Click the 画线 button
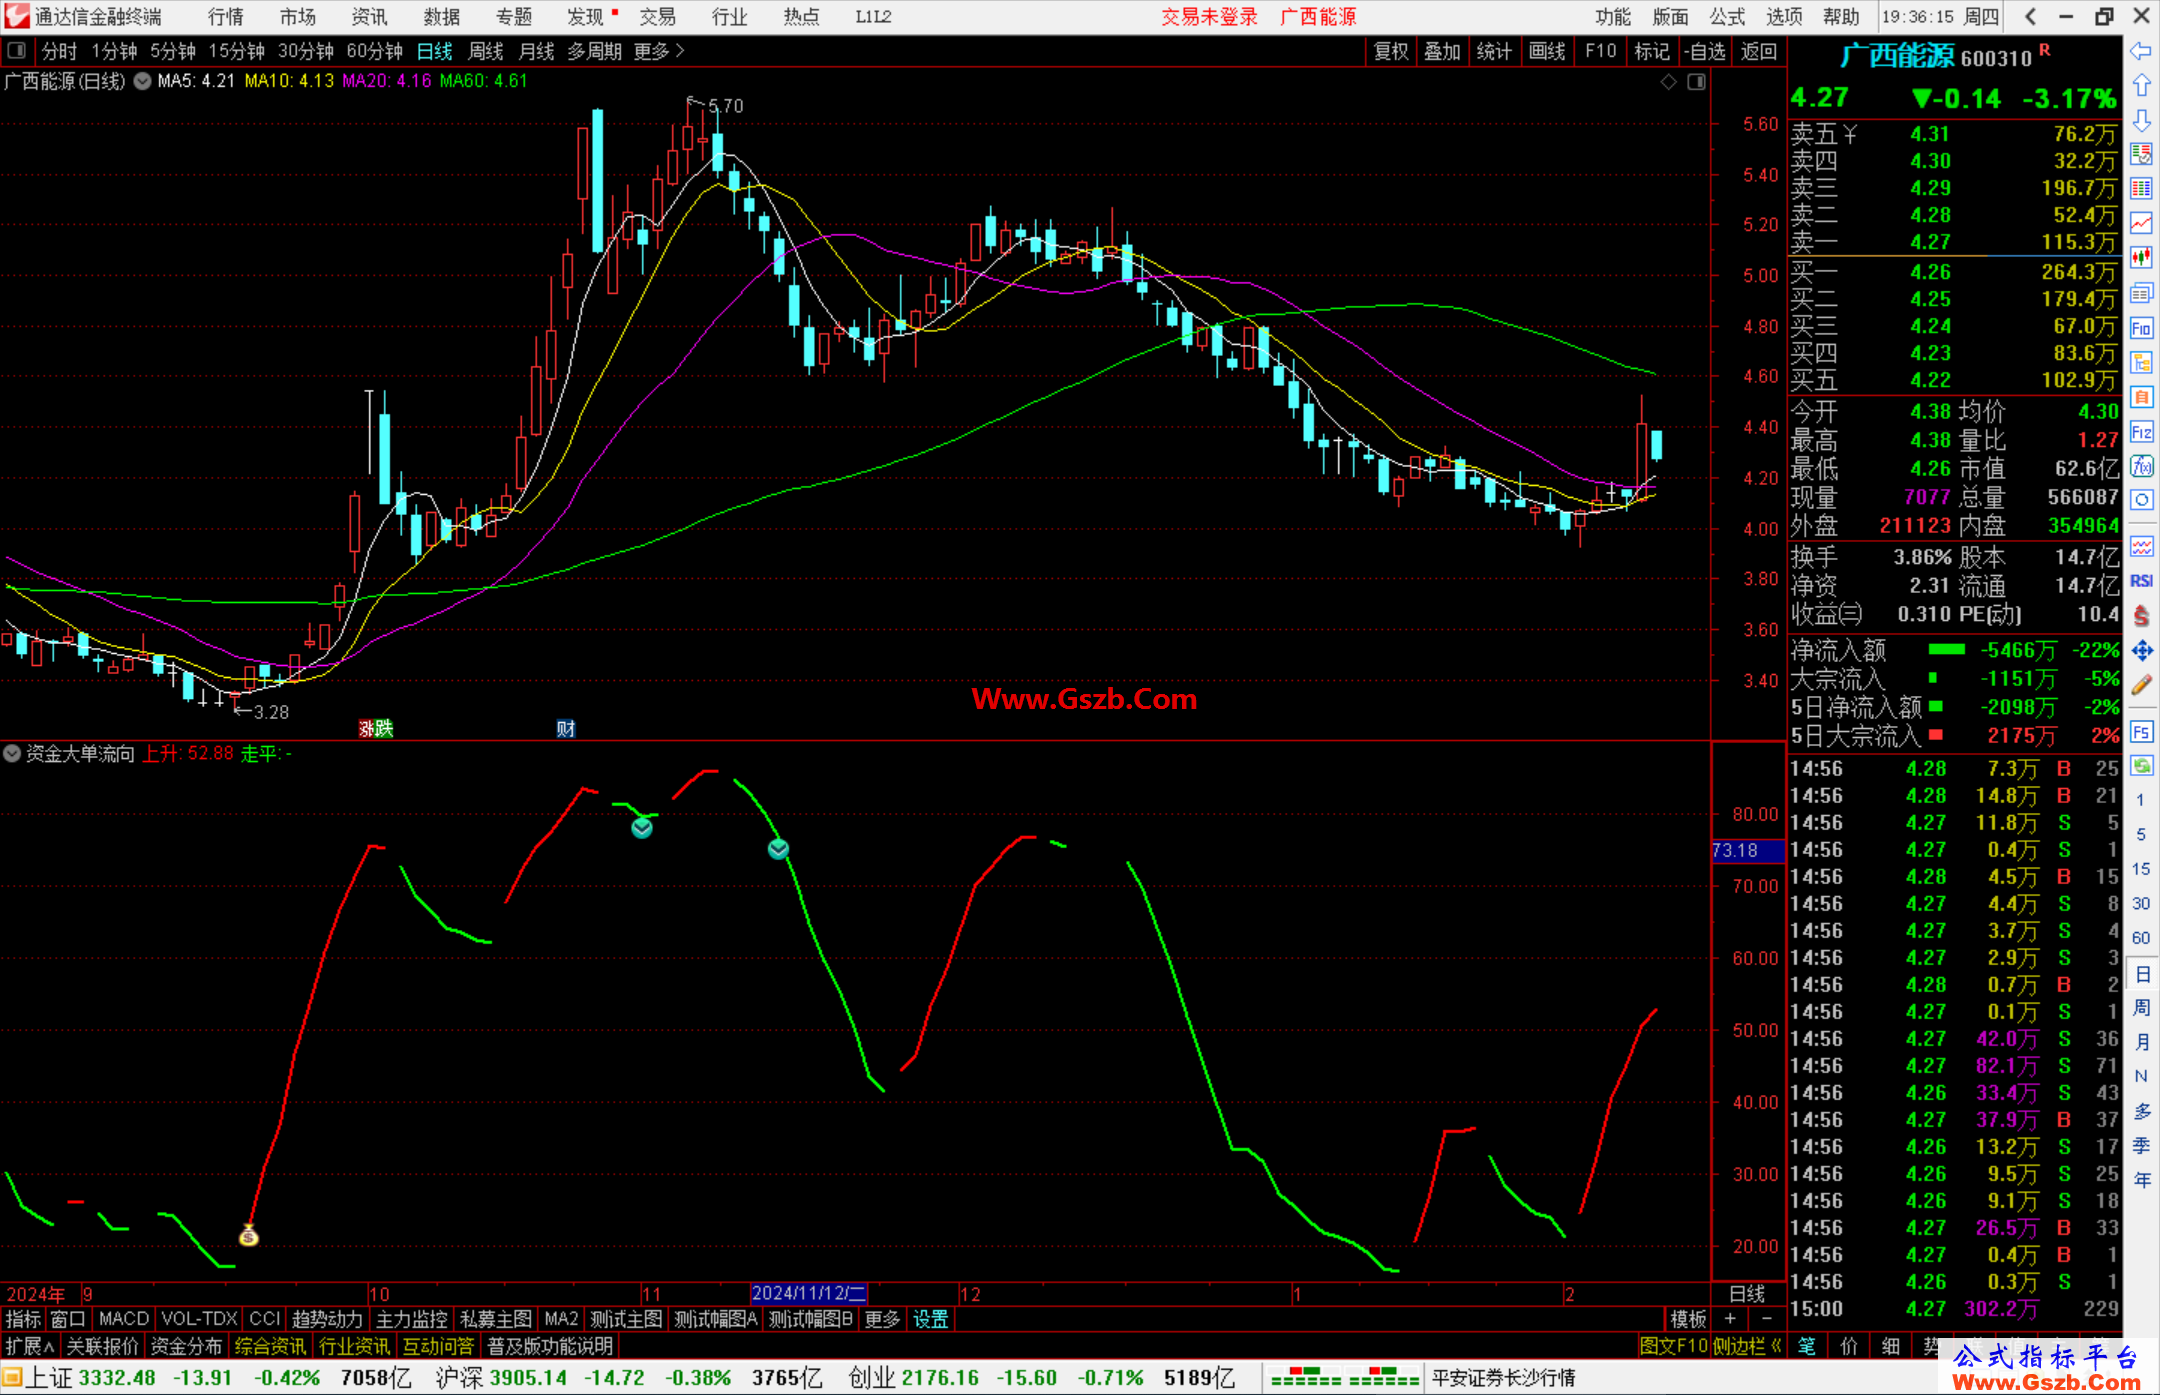This screenshot has height=1395, width=2160. click(x=1547, y=51)
